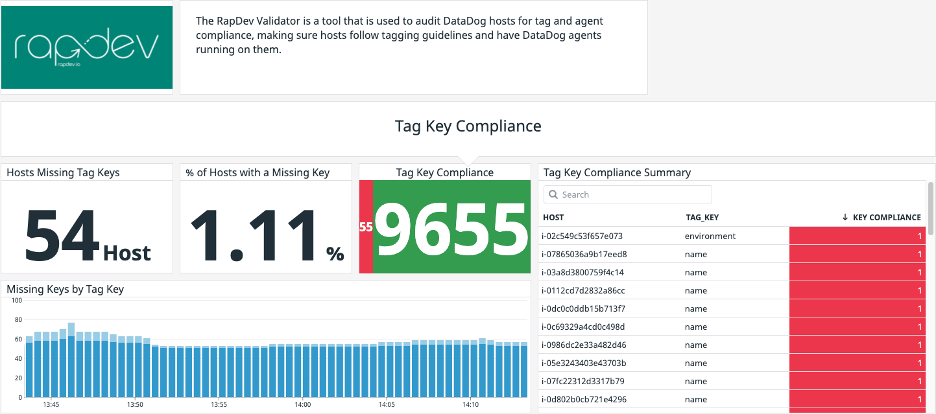Click the Hosts Missing Tag Keys title

(x=63, y=172)
